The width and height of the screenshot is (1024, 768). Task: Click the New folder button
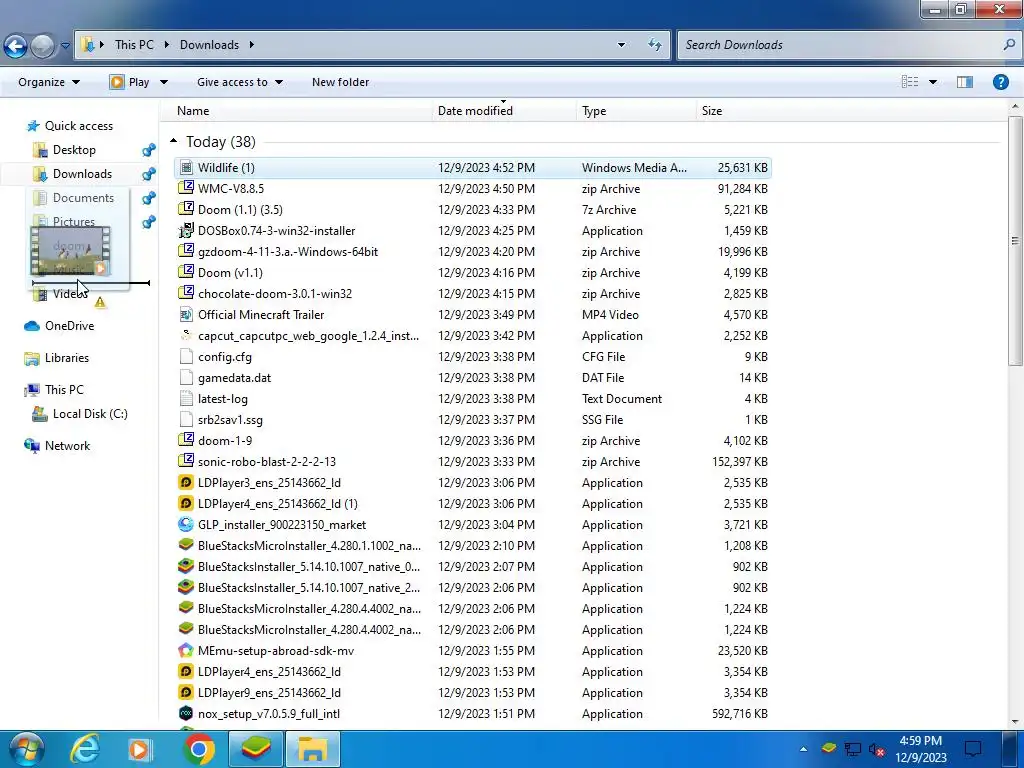(340, 82)
